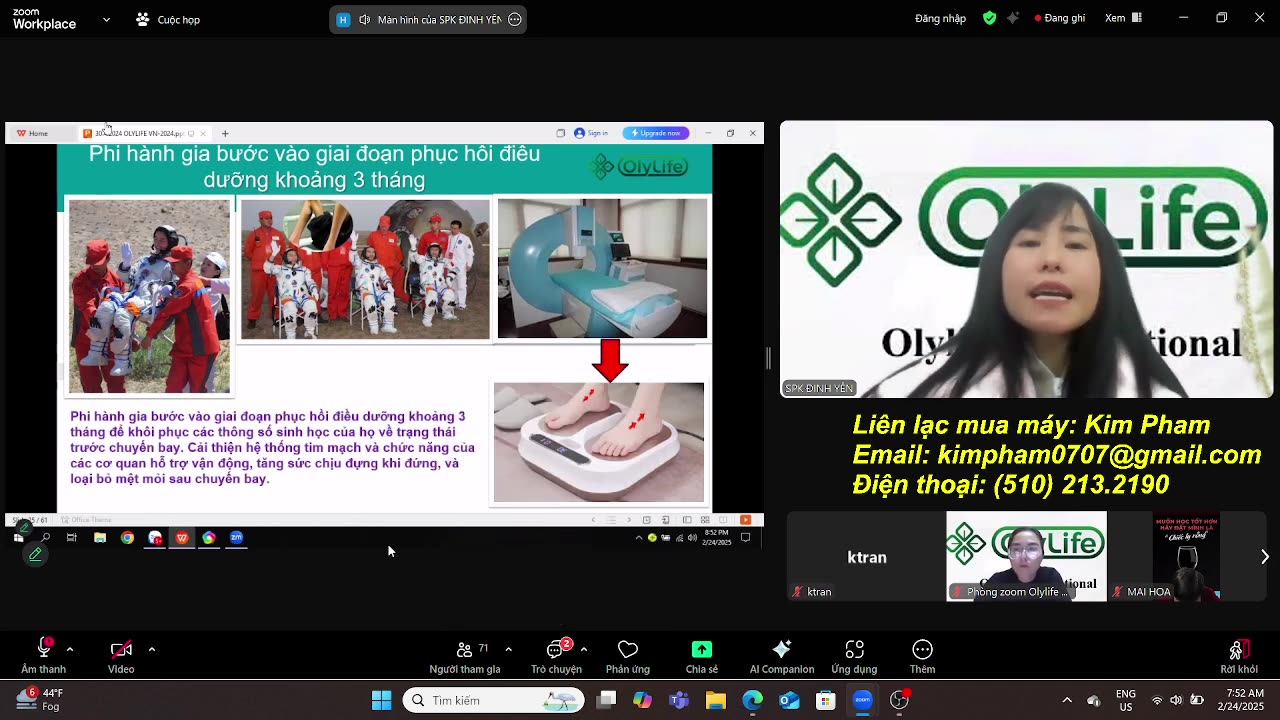Open File Explorer in shared screen taskbar
Viewport: 1280px width, 720px height.
pyautogui.click(x=100, y=538)
